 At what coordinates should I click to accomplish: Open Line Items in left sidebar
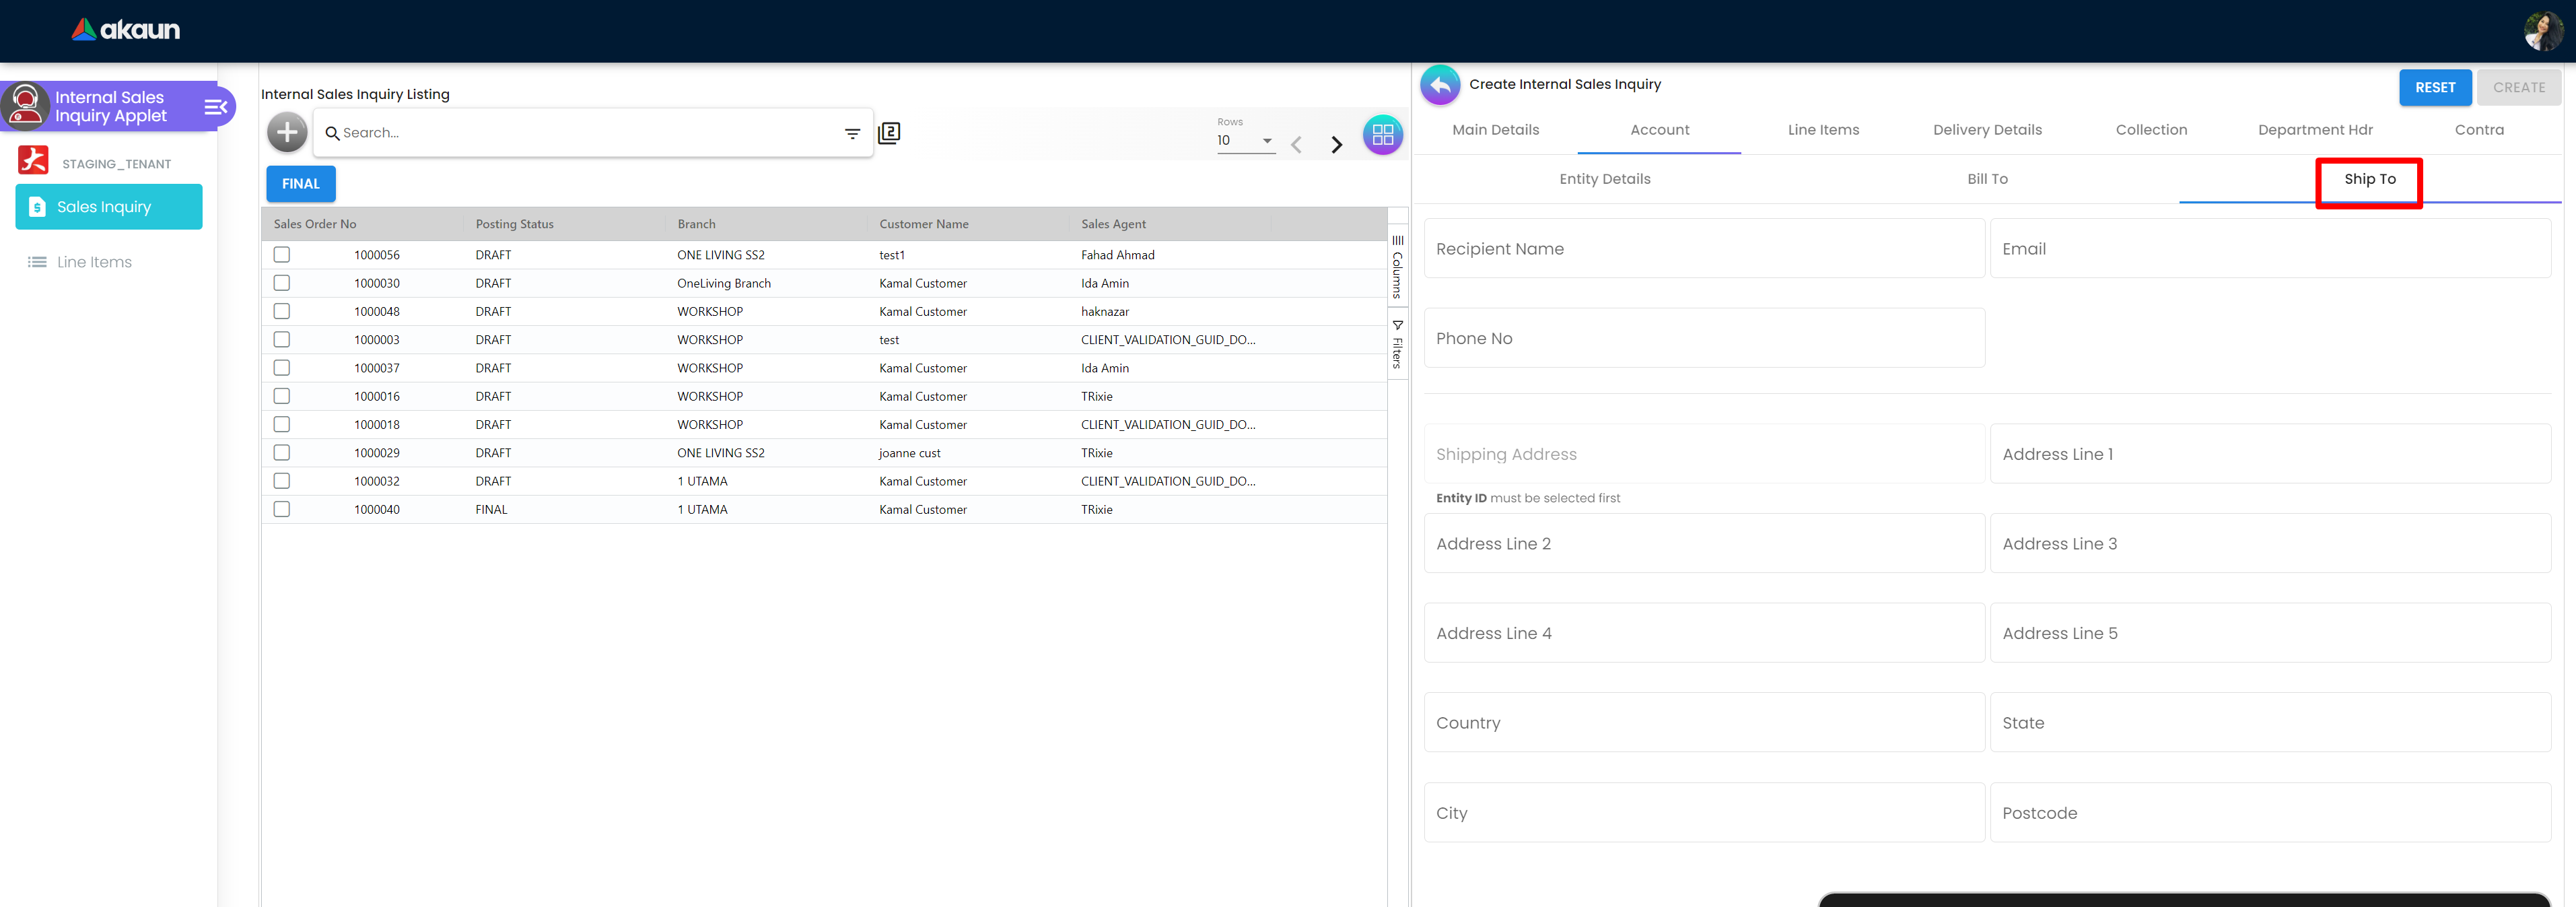[x=94, y=262]
